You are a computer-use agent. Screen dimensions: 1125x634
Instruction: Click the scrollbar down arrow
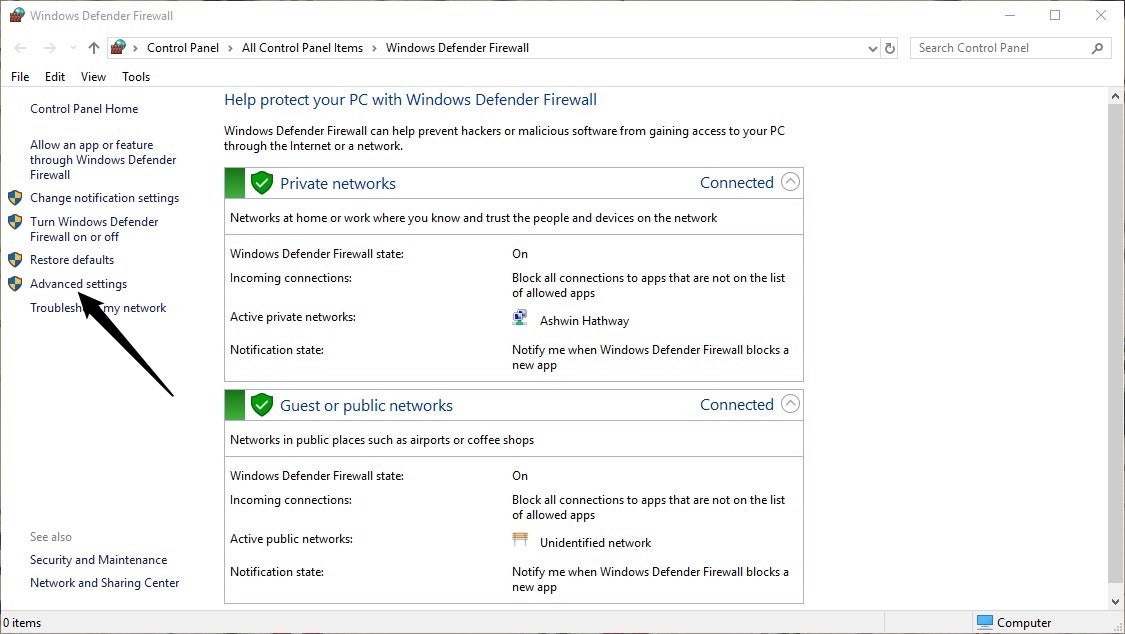point(1115,602)
